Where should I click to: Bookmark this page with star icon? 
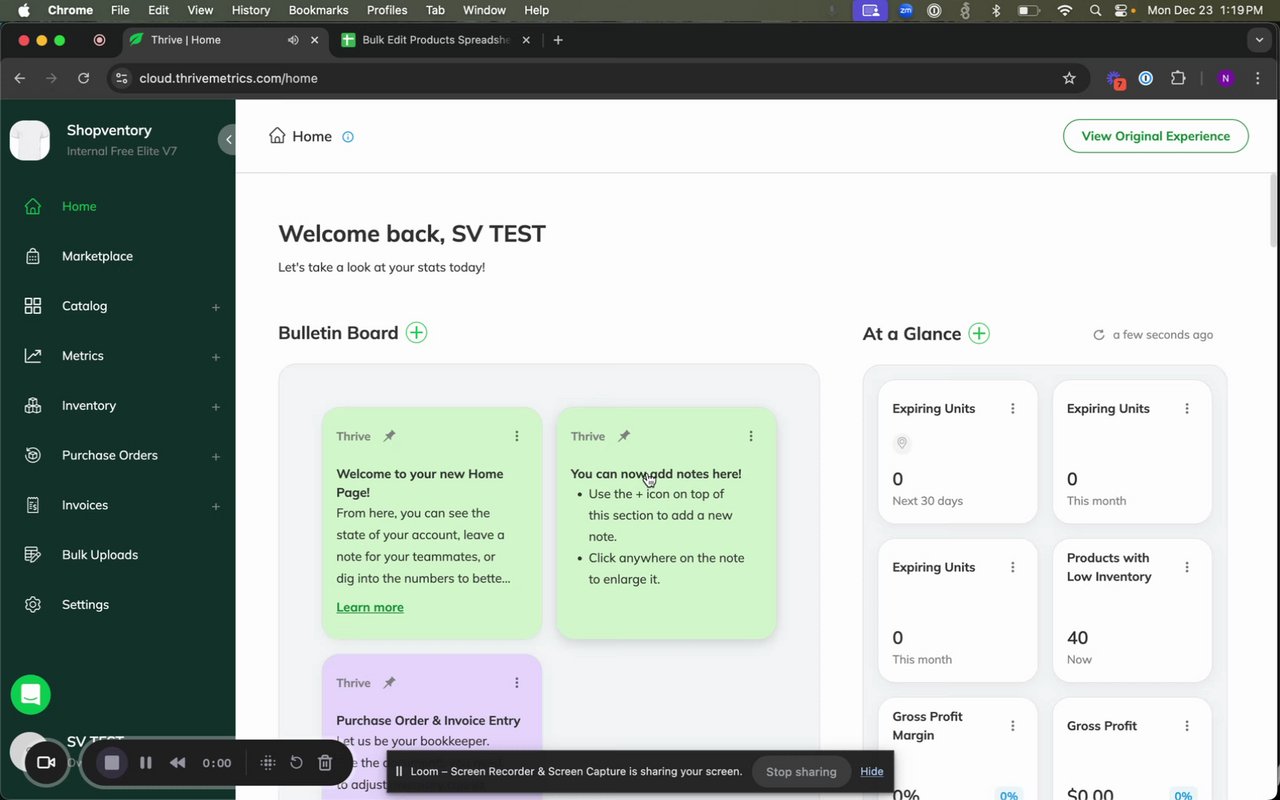1069,78
